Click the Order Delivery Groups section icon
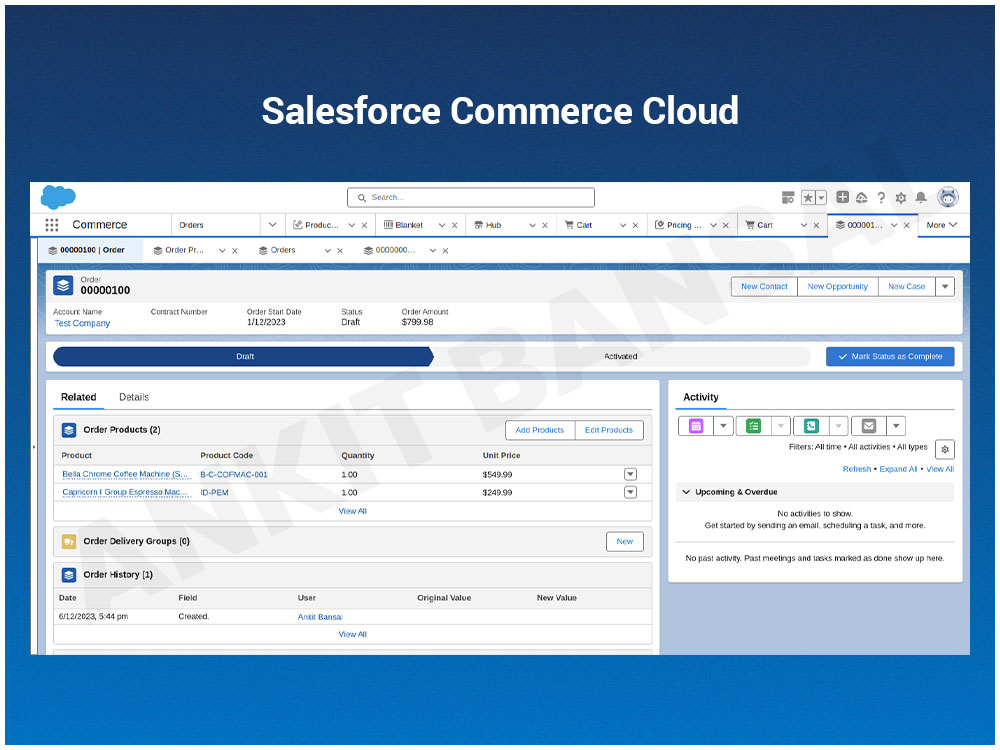This screenshot has width=1000, height=750. point(69,541)
